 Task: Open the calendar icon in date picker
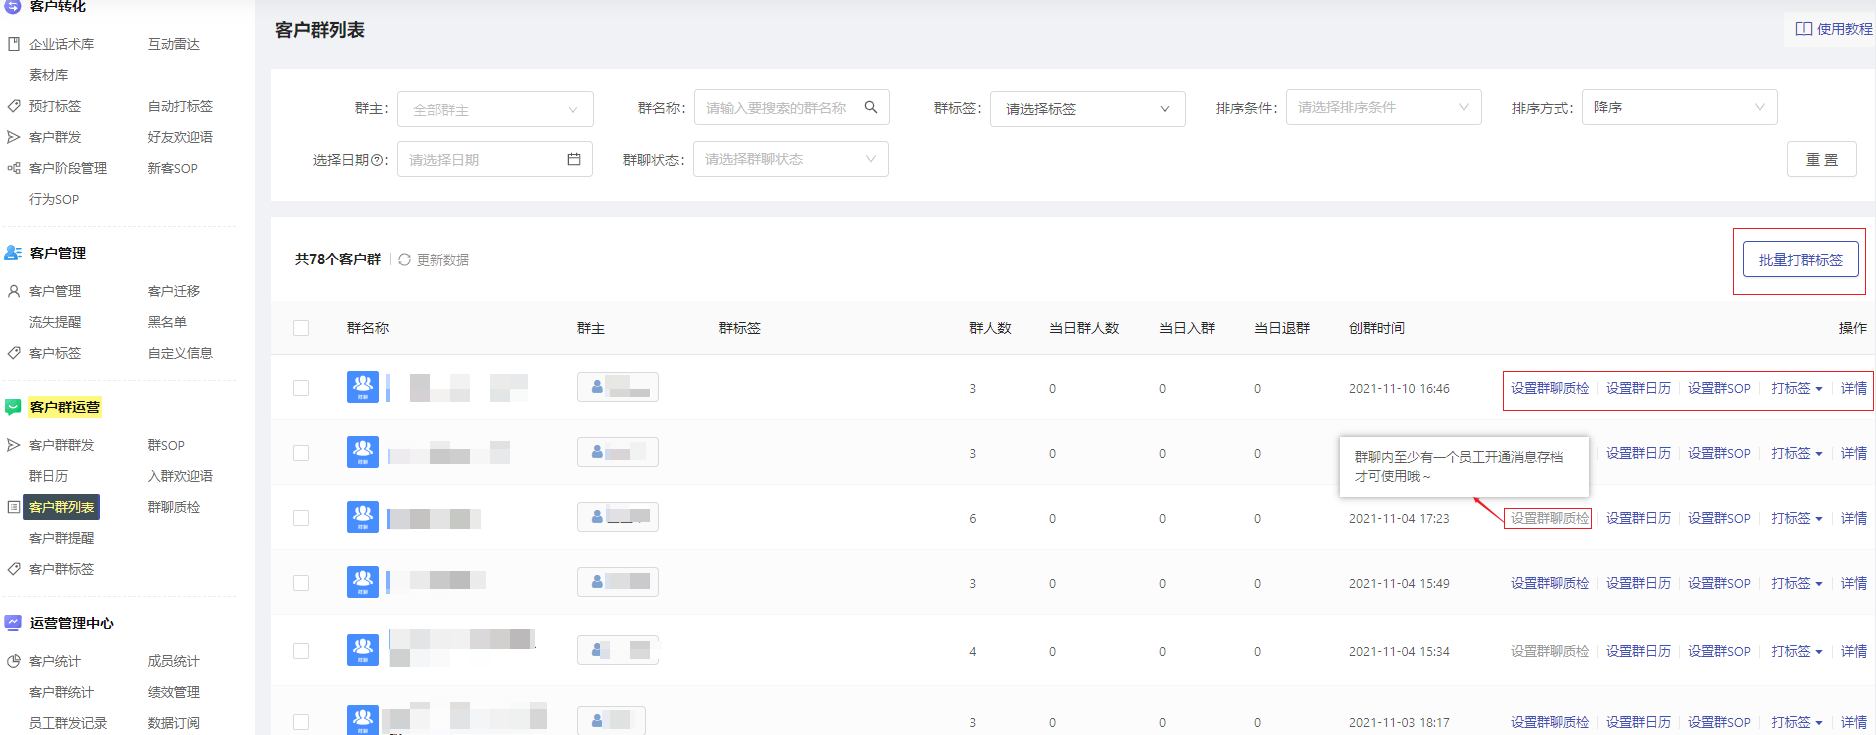(x=574, y=159)
